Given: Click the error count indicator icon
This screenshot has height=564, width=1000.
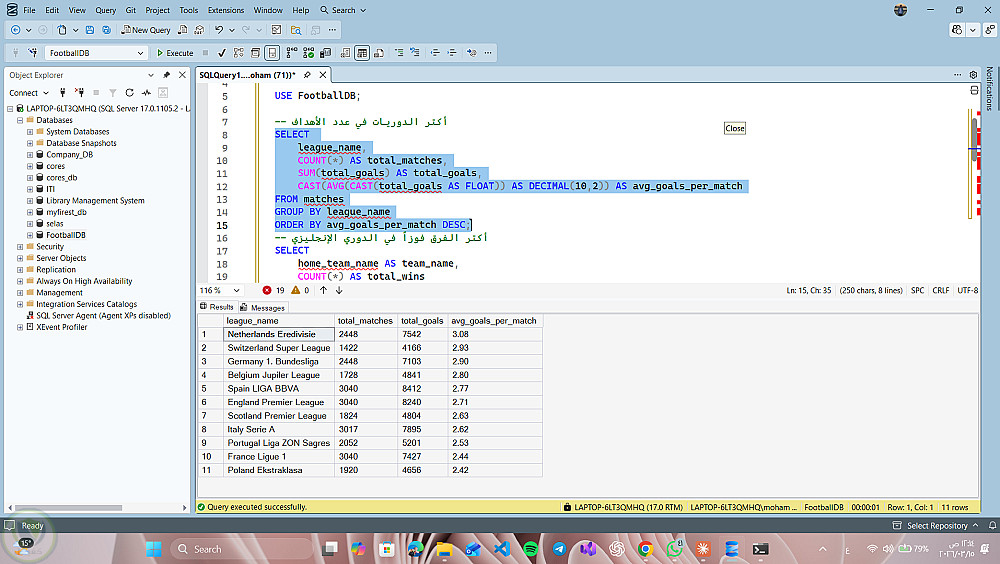Looking at the screenshot, I should click(267, 290).
